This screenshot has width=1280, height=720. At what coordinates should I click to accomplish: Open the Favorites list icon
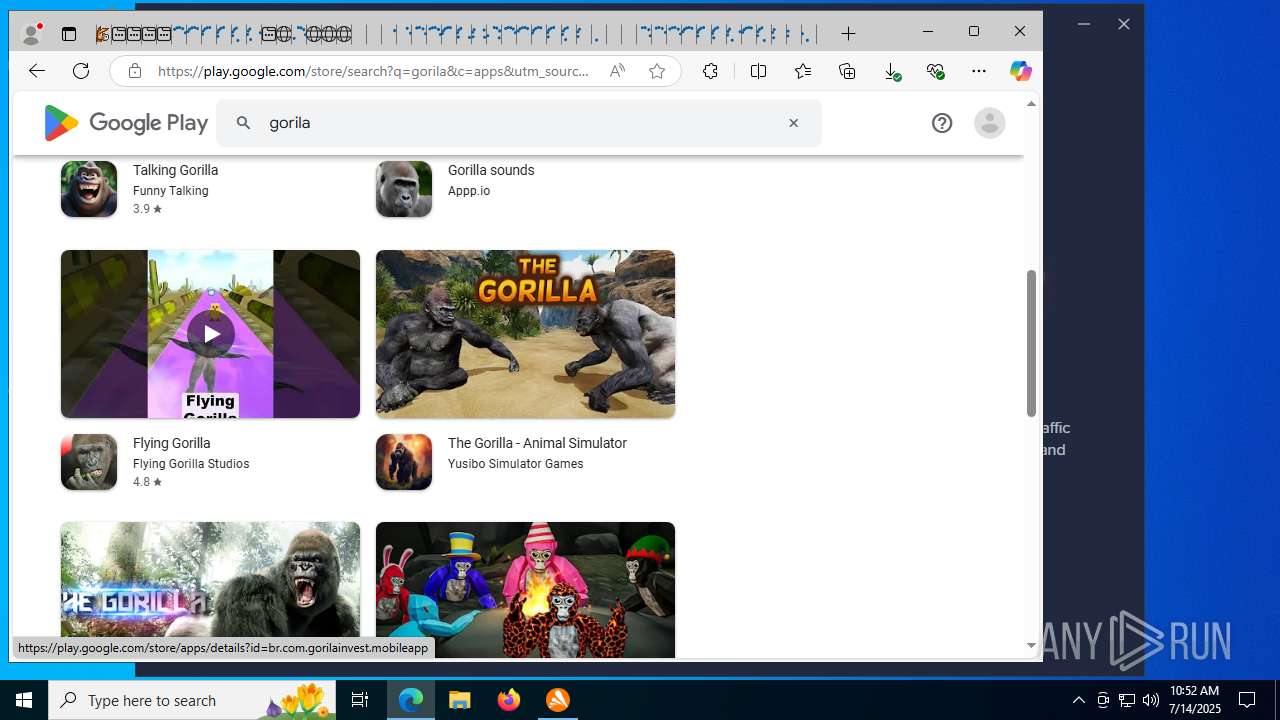point(803,71)
